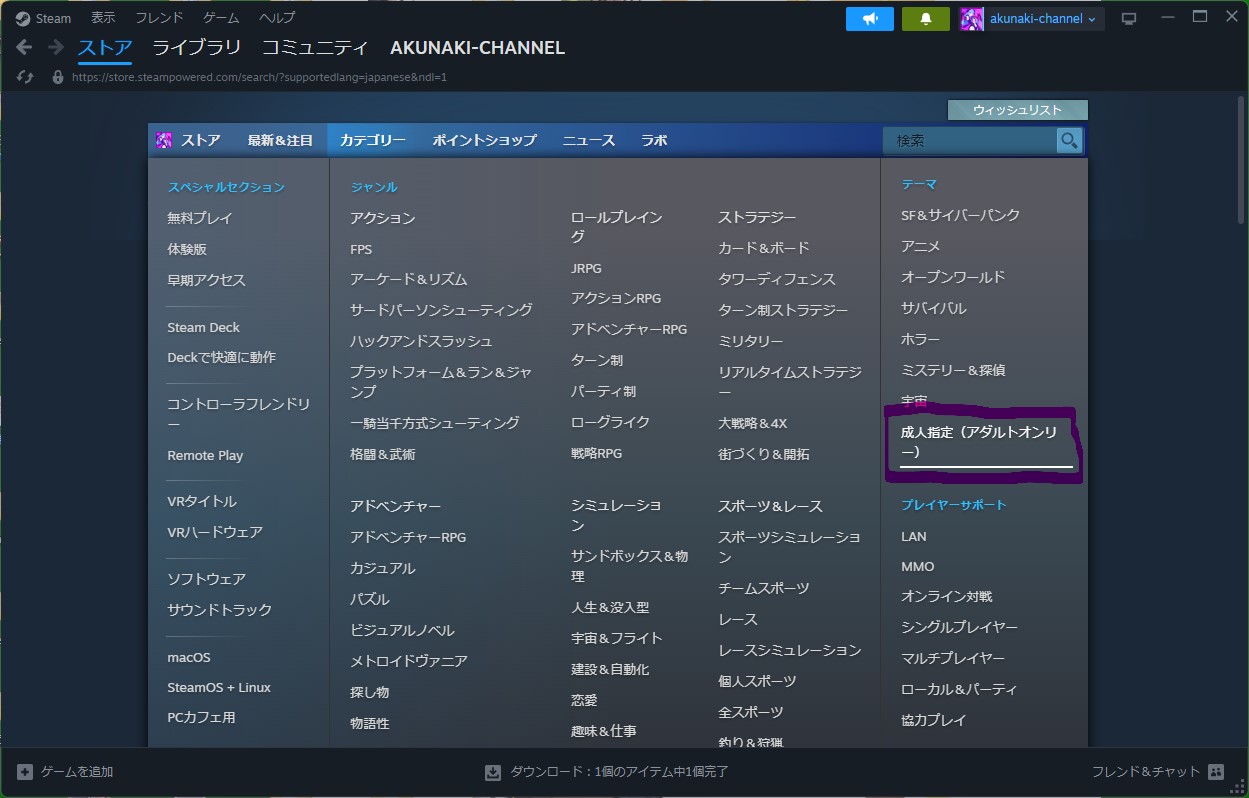Open notifications via the green bell icon
The width and height of the screenshot is (1249, 798).
pos(926,19)
